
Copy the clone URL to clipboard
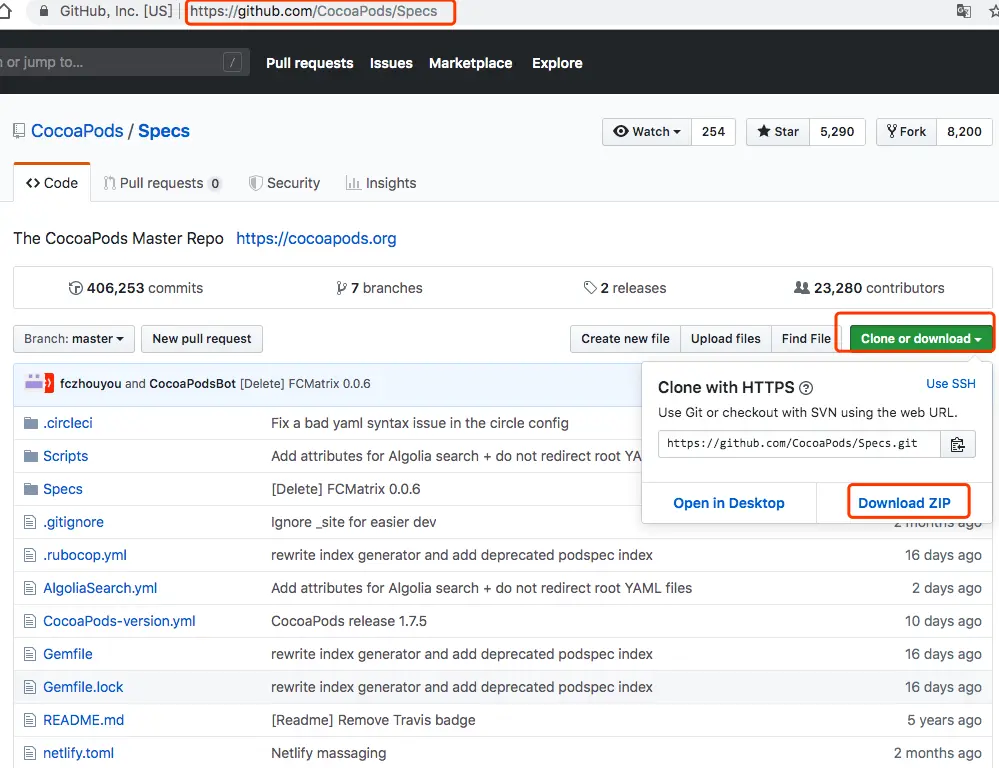pos(957,444)
